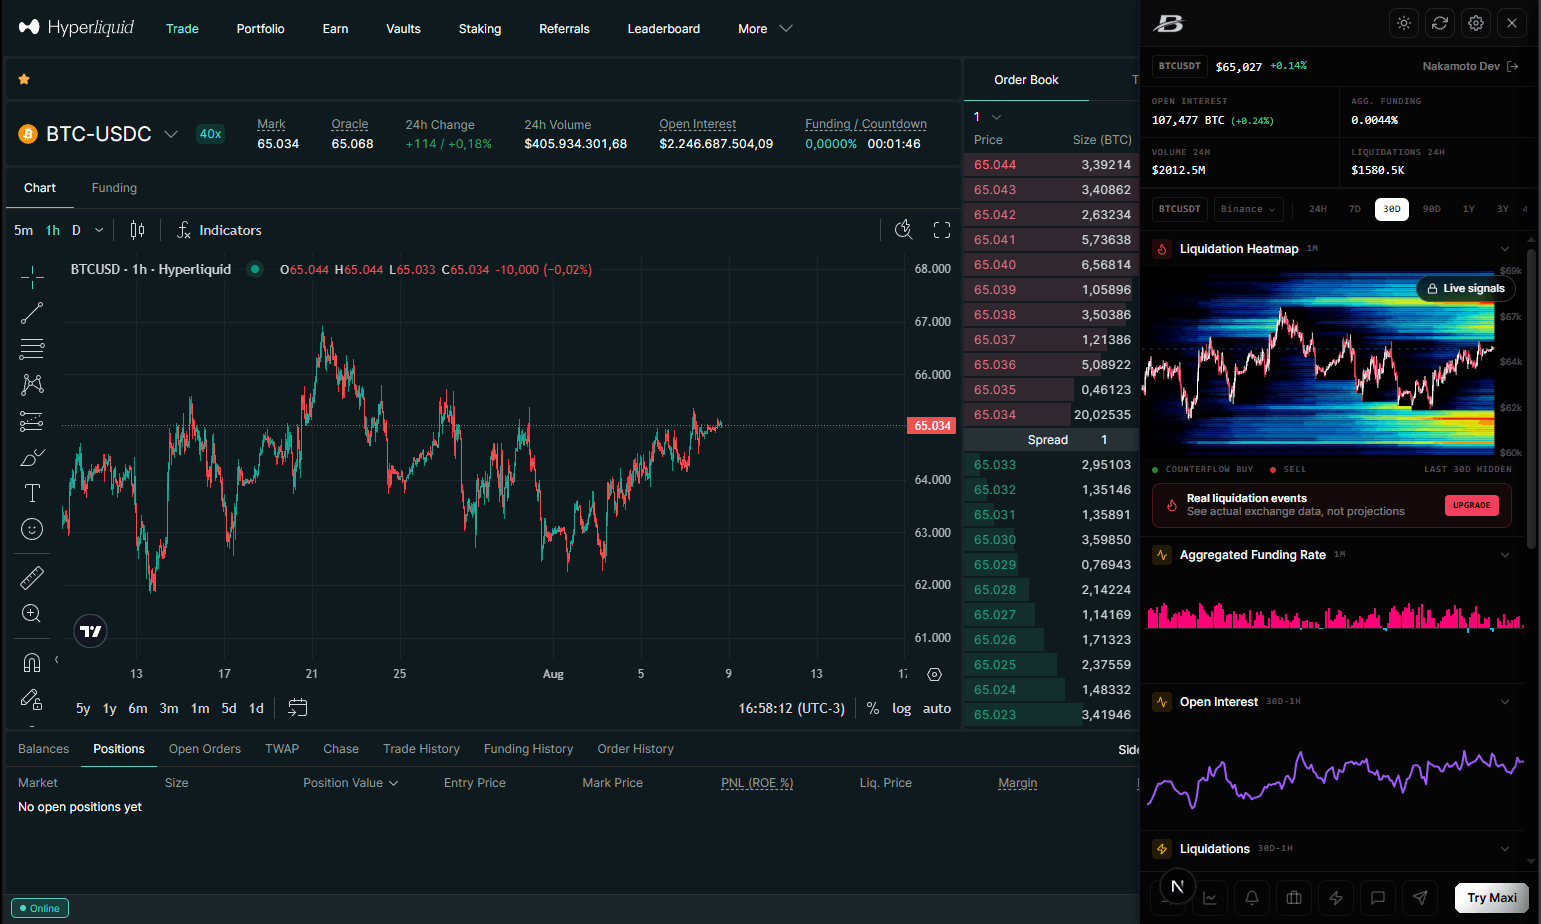This screenshot has height=924, width=1541.
Task: Open the timeframe interval dropdown arrow
Action: [99, 230]
